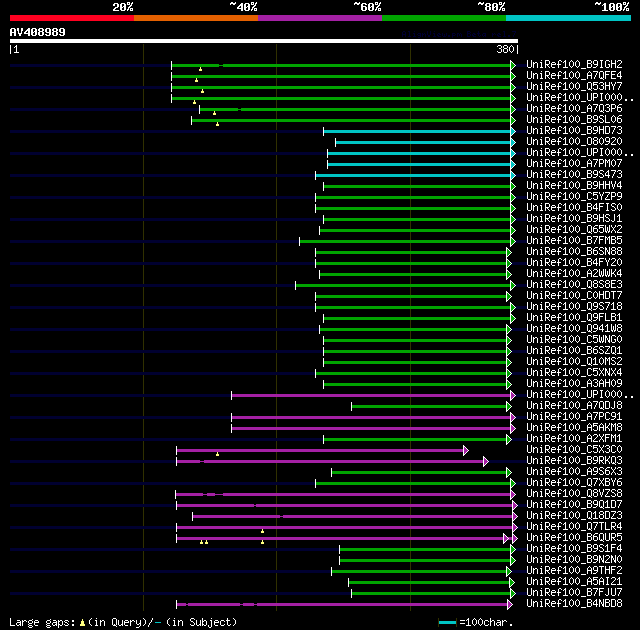Click the purple arrowhead ending C5X3C0 alignment
Image resolution: width=640 pixels, height=630 pixels.
466,450
